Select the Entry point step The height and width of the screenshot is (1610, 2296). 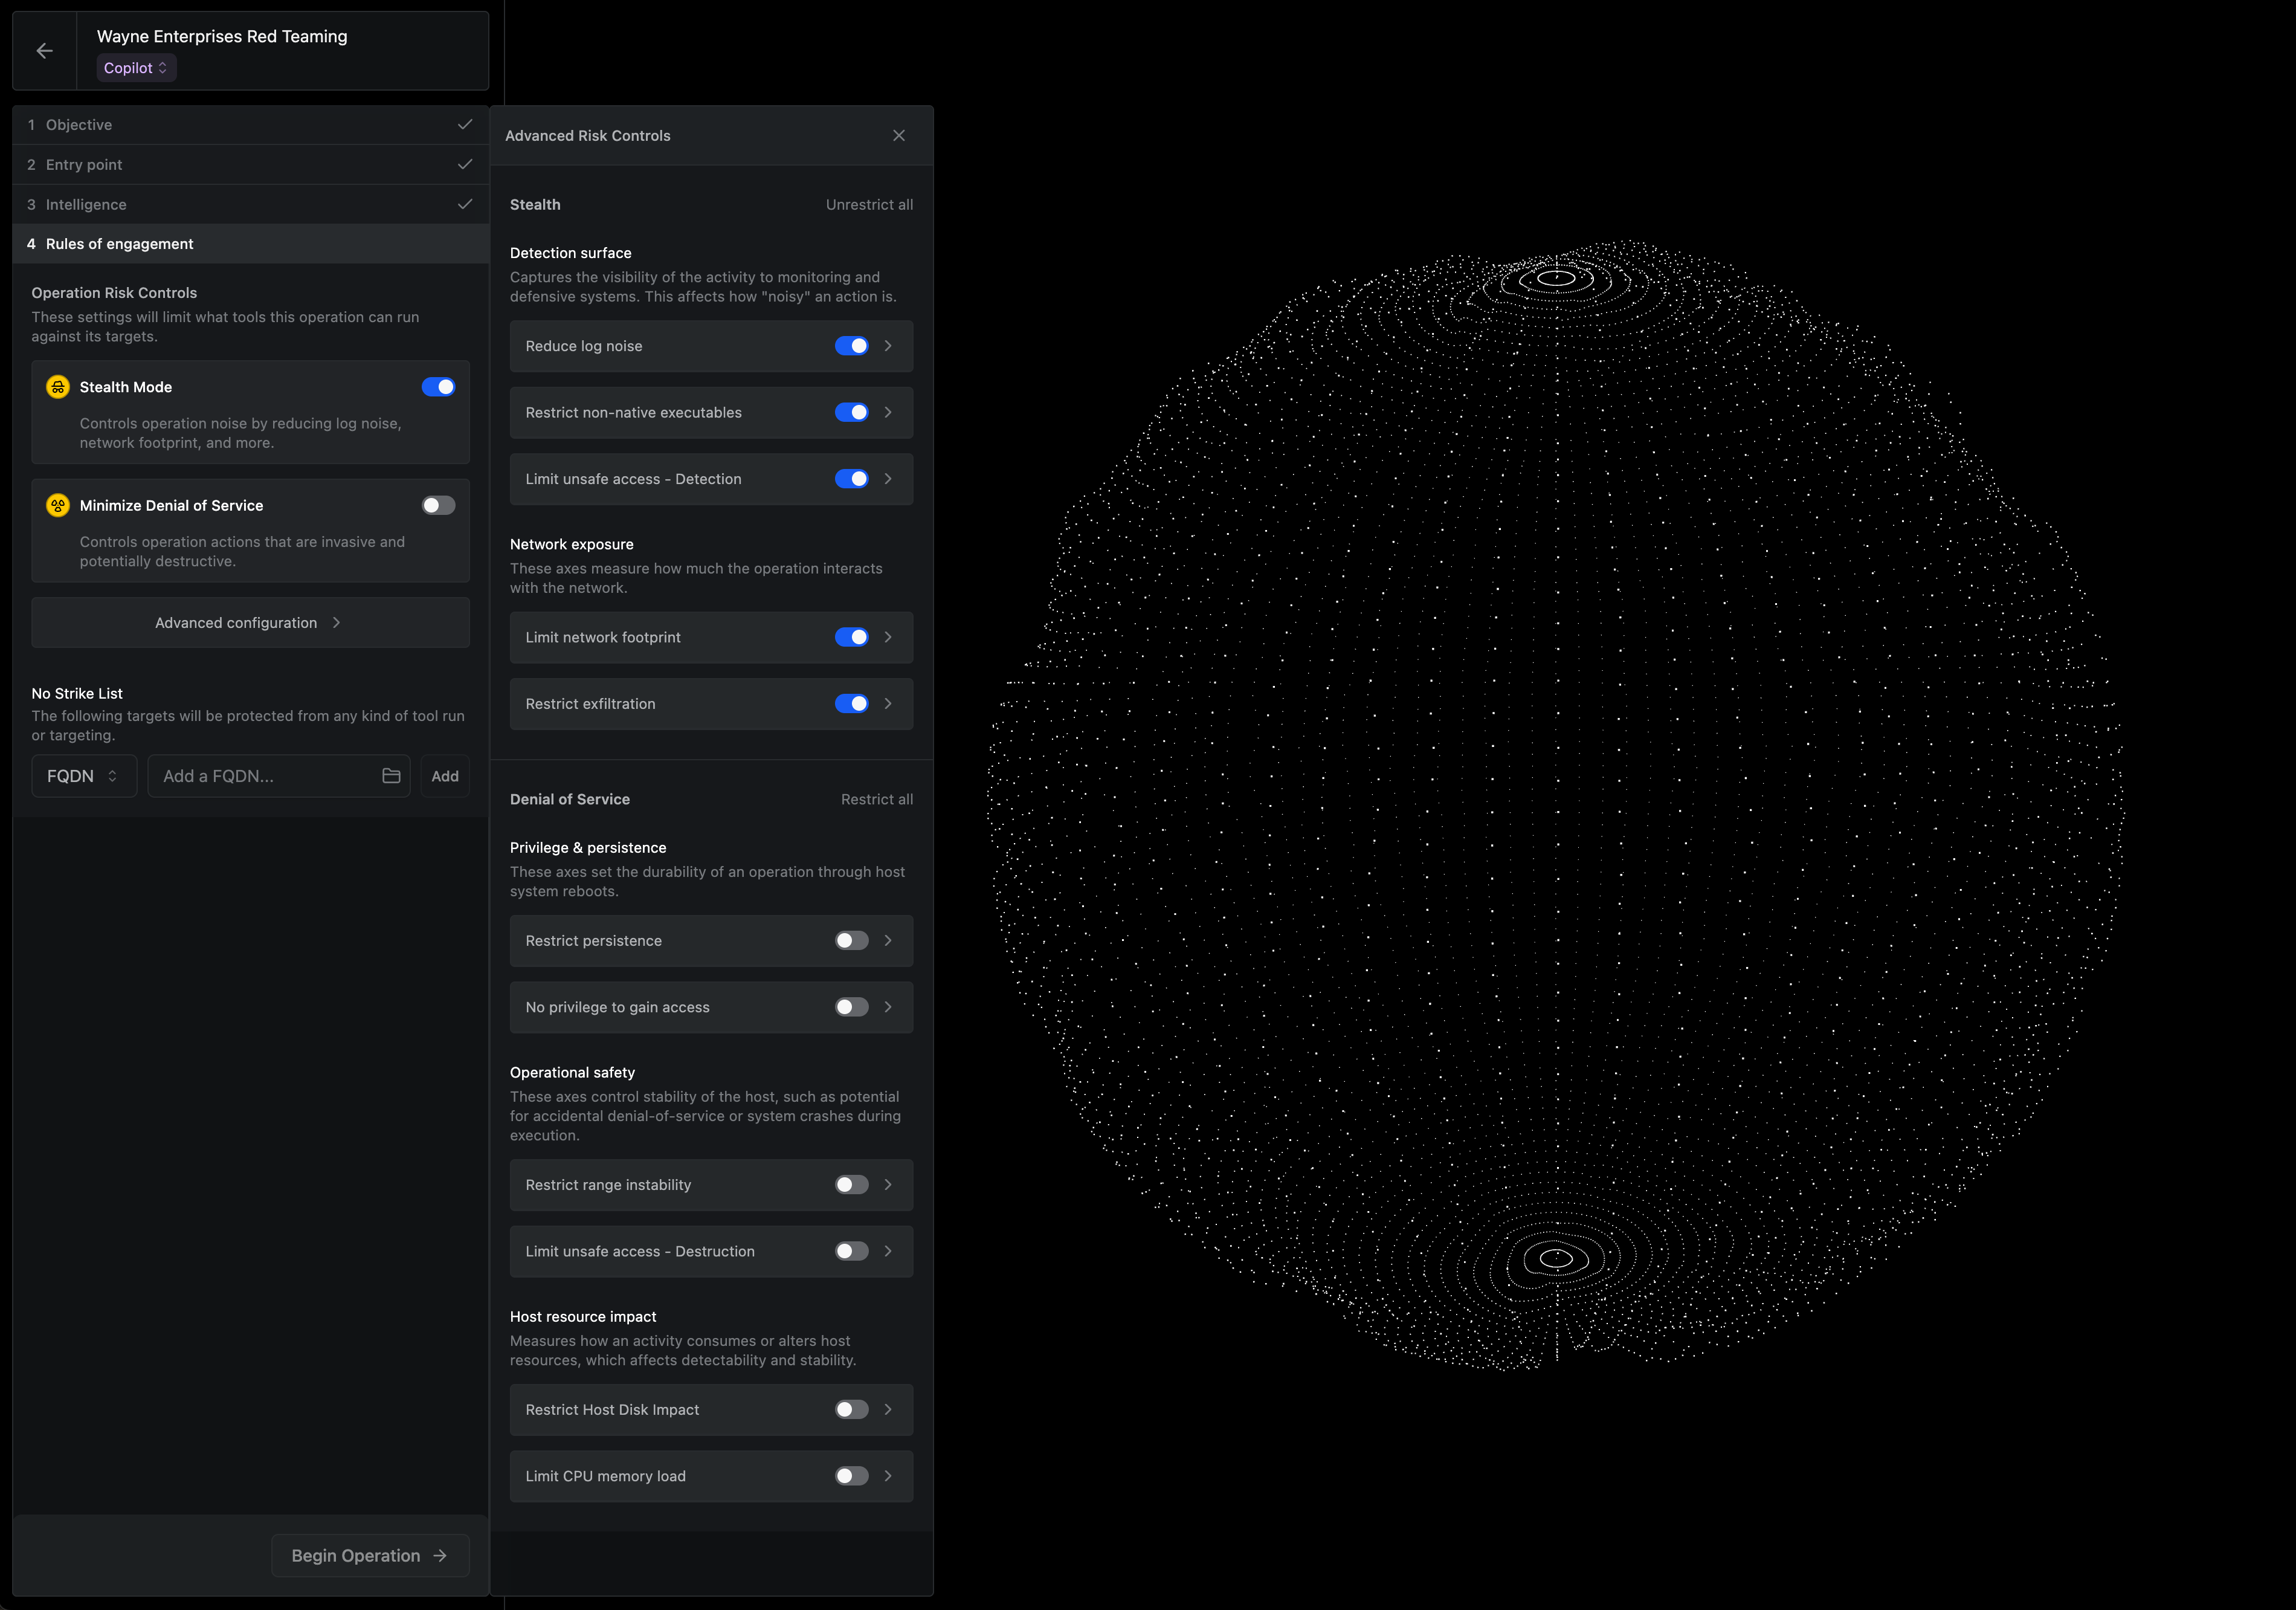coord(84,165)
